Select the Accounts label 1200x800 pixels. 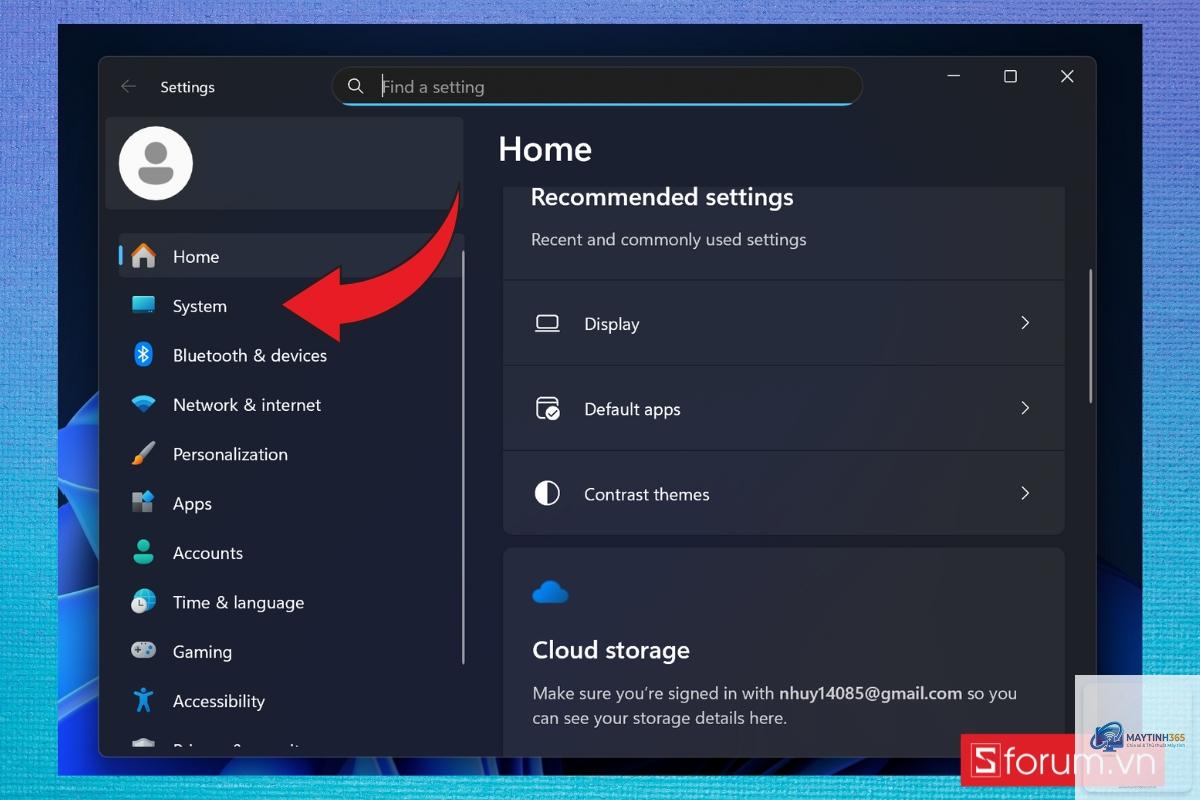pos(208,553)
